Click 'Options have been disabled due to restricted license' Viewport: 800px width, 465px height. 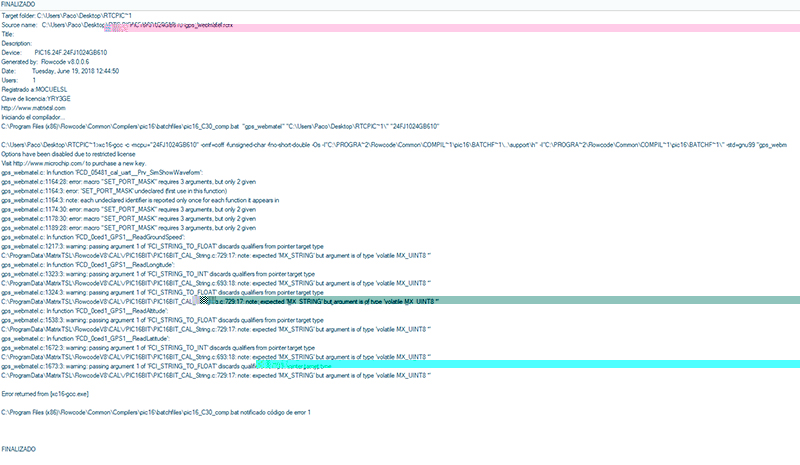pyautogui.click(x=68, y=154)
